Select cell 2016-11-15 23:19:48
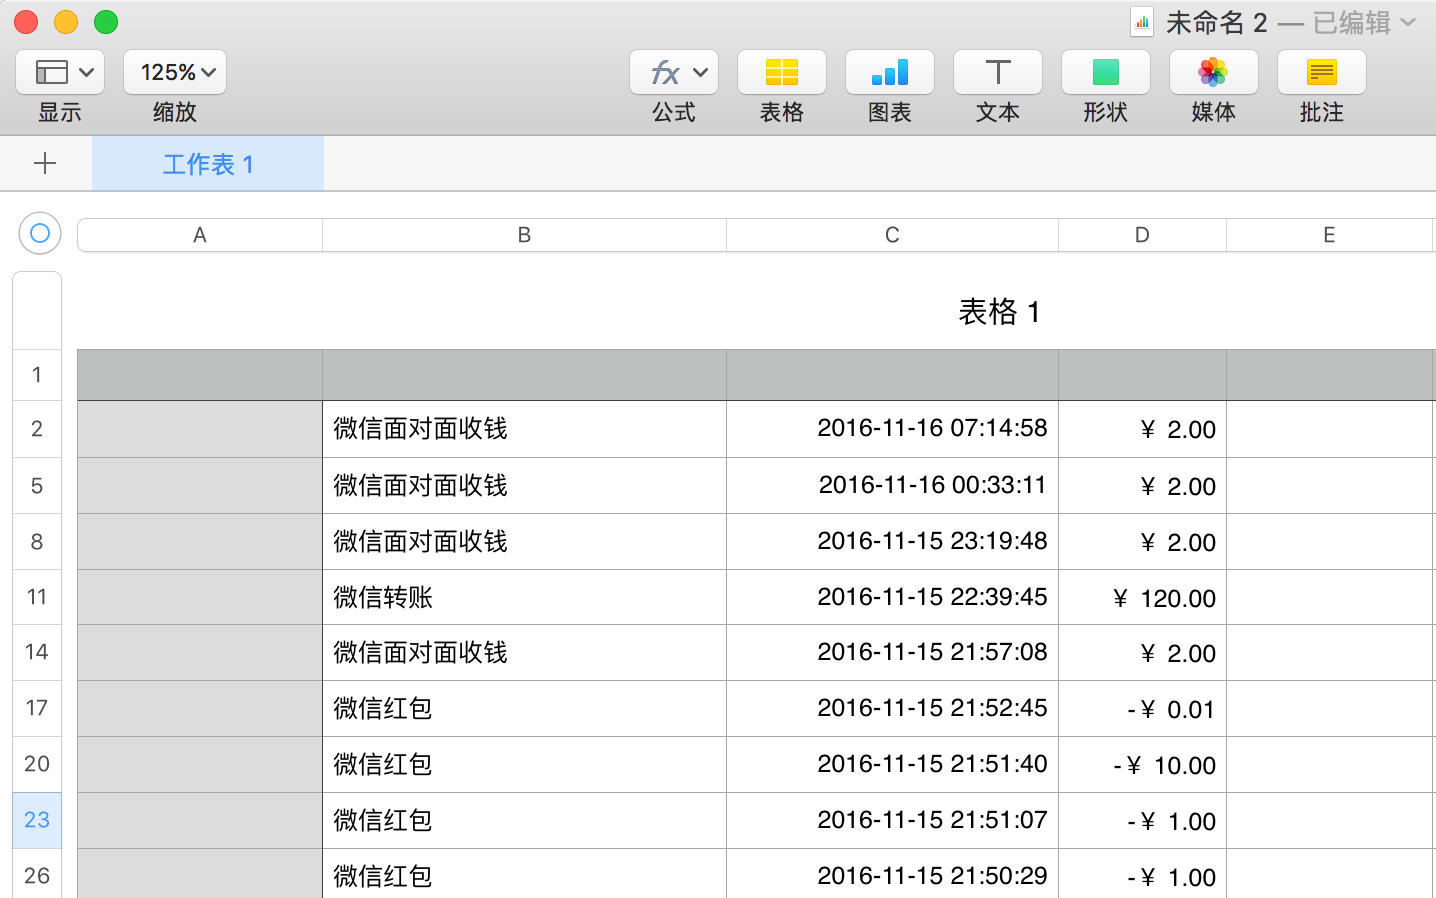The width and height of the screenshot is (1436, 898). (x=892, y=542)
